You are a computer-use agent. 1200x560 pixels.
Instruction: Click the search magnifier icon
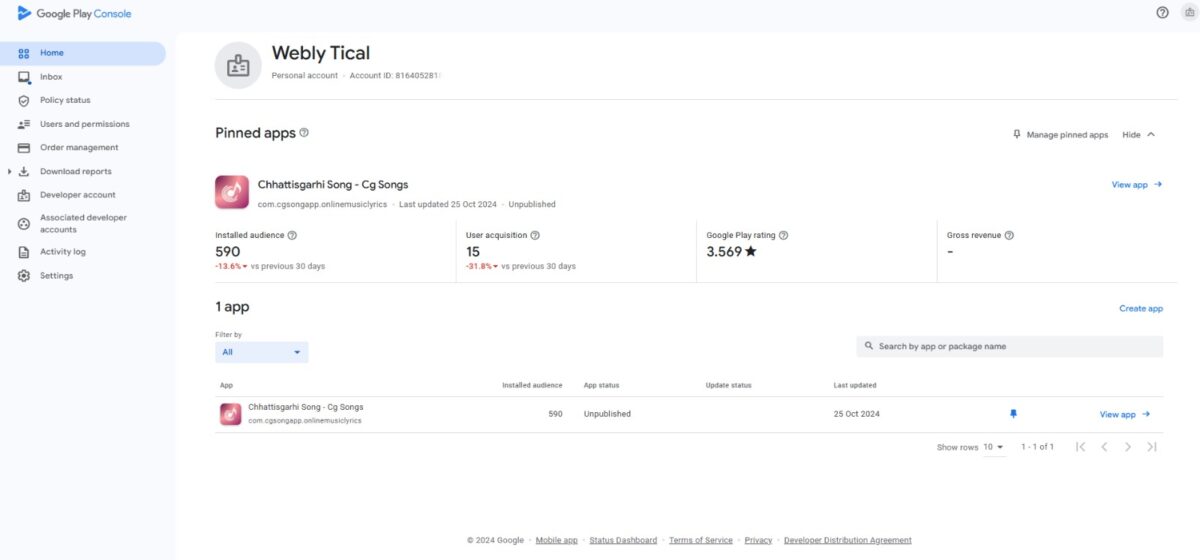pyautogui.click(x=869, y=346)
